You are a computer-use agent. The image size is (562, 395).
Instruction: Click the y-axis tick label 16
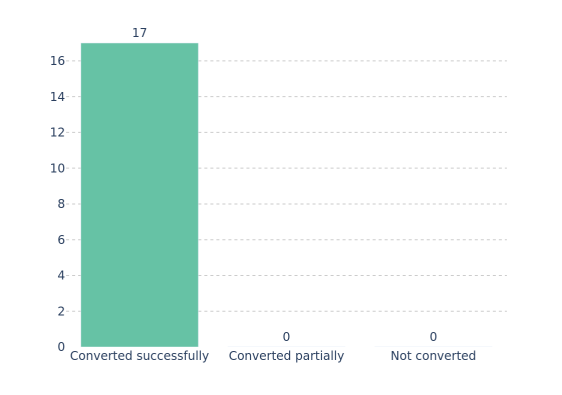(57, 61)
